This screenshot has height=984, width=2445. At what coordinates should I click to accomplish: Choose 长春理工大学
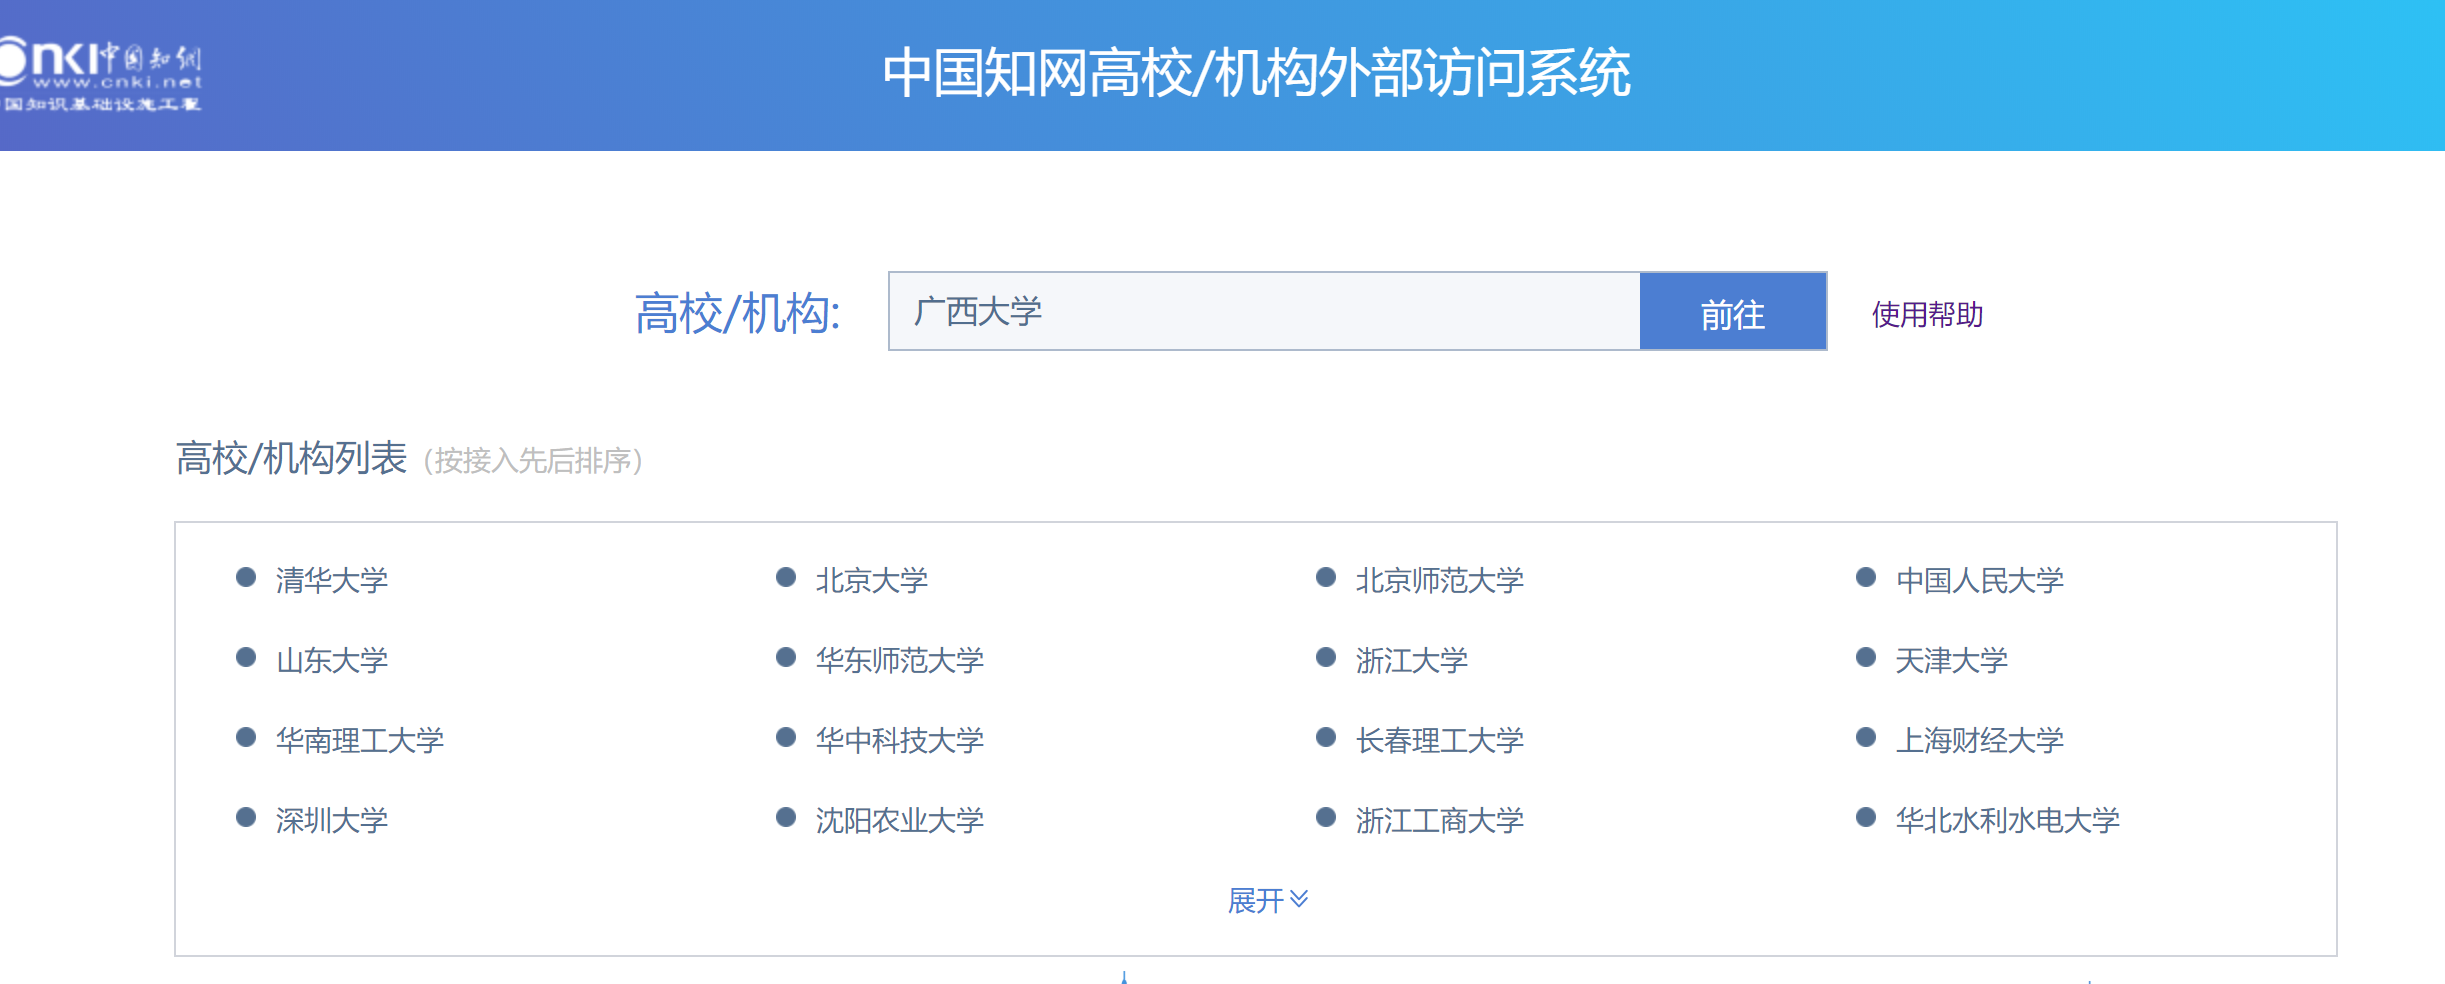point(1440,740)
